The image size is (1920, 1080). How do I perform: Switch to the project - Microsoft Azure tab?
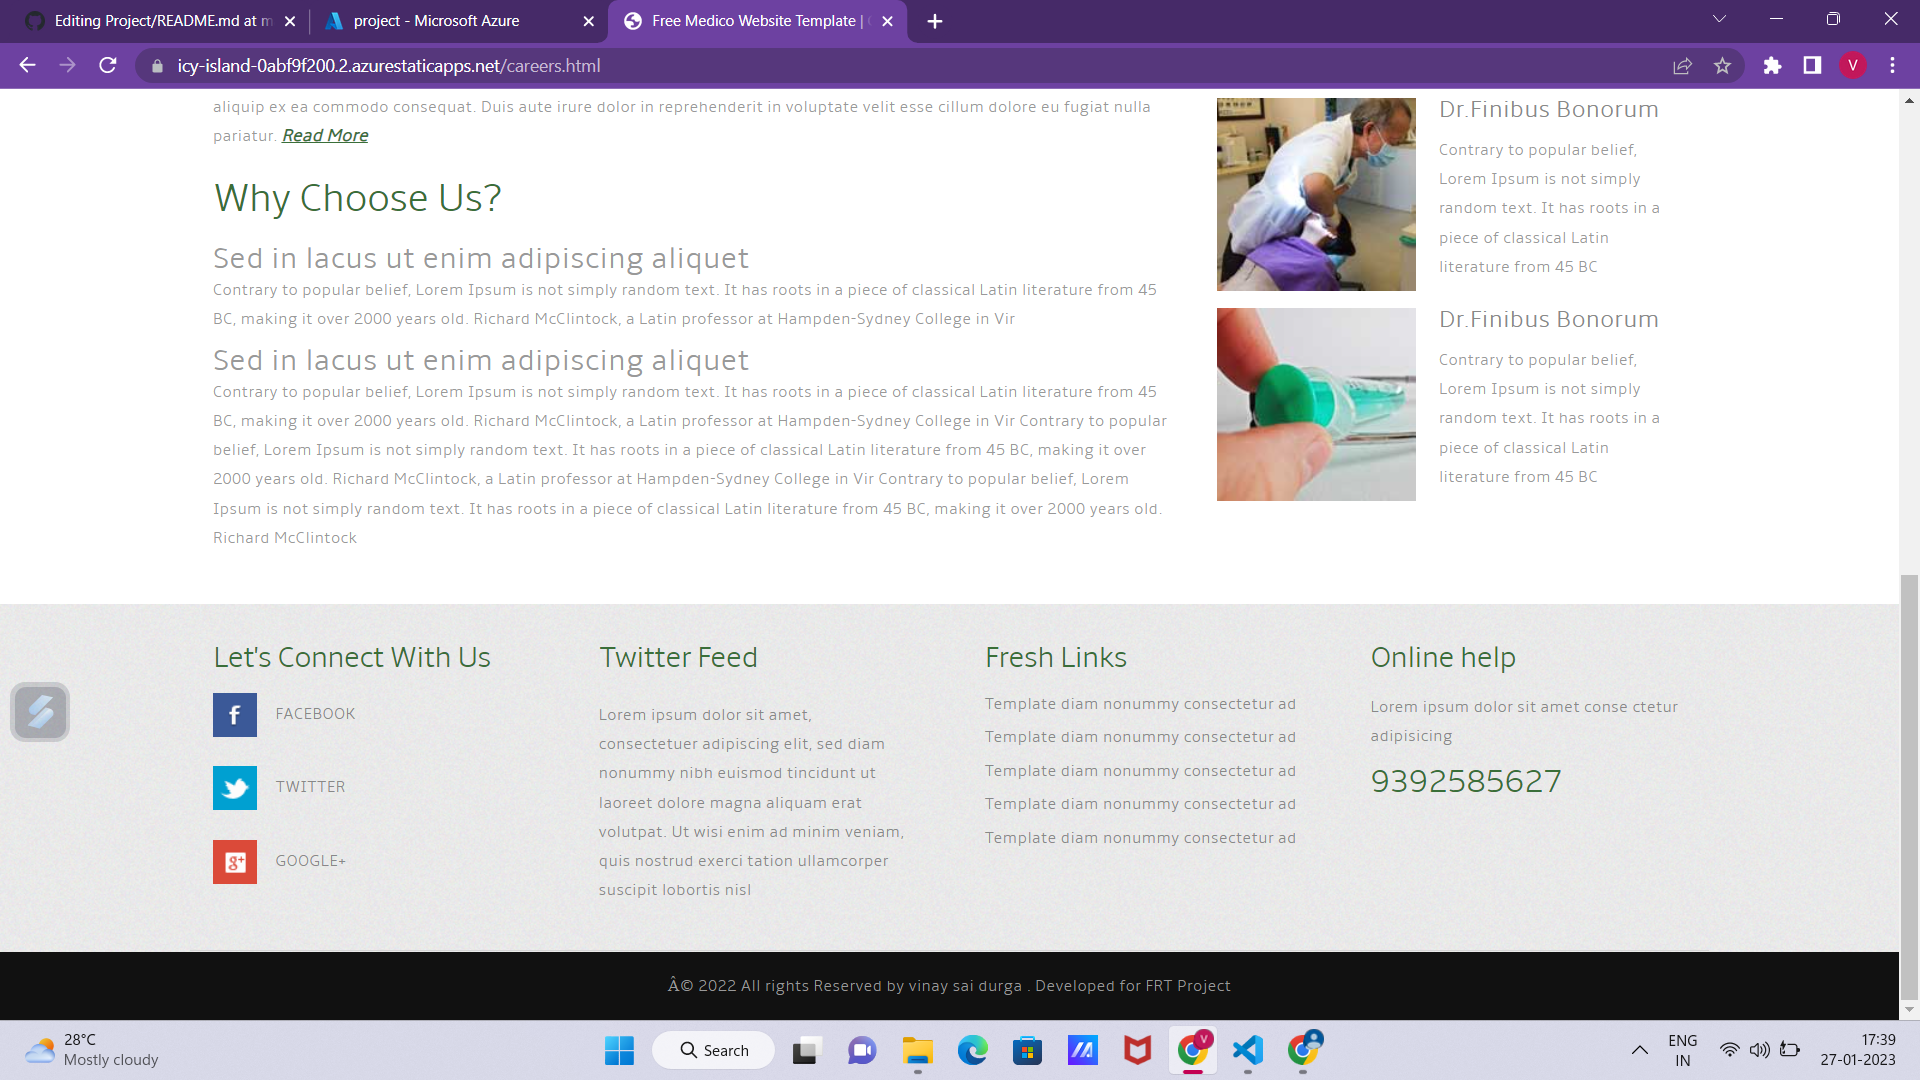[x=440, y=20]
